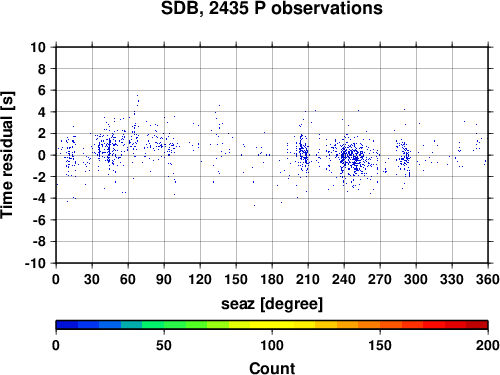The width and height of the screenshot is (500, 375).
Task: Click the x-axis tick label '90'
Action: click(x=164, y=279)
